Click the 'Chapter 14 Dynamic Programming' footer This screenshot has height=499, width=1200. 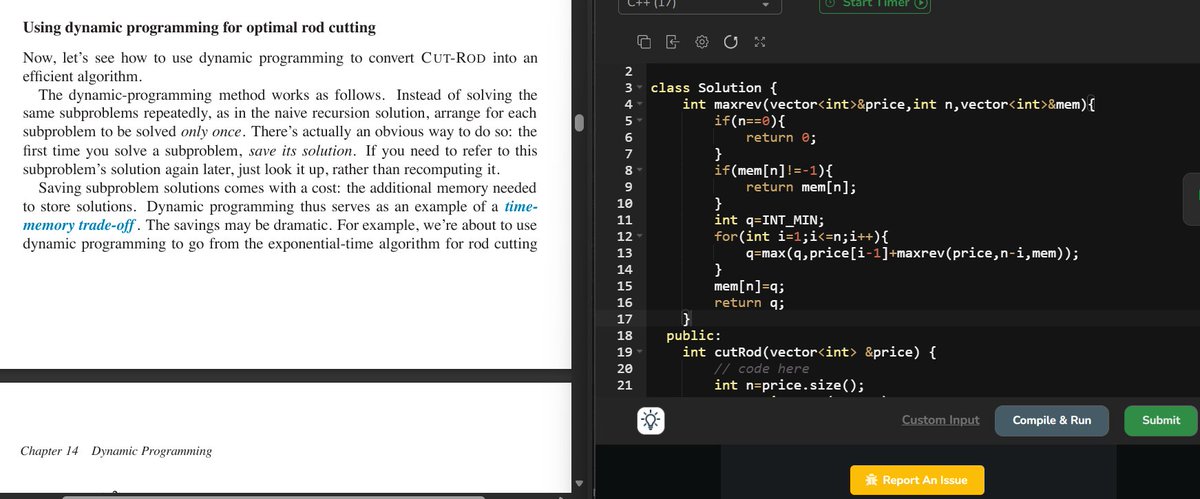tap(116, 451)
